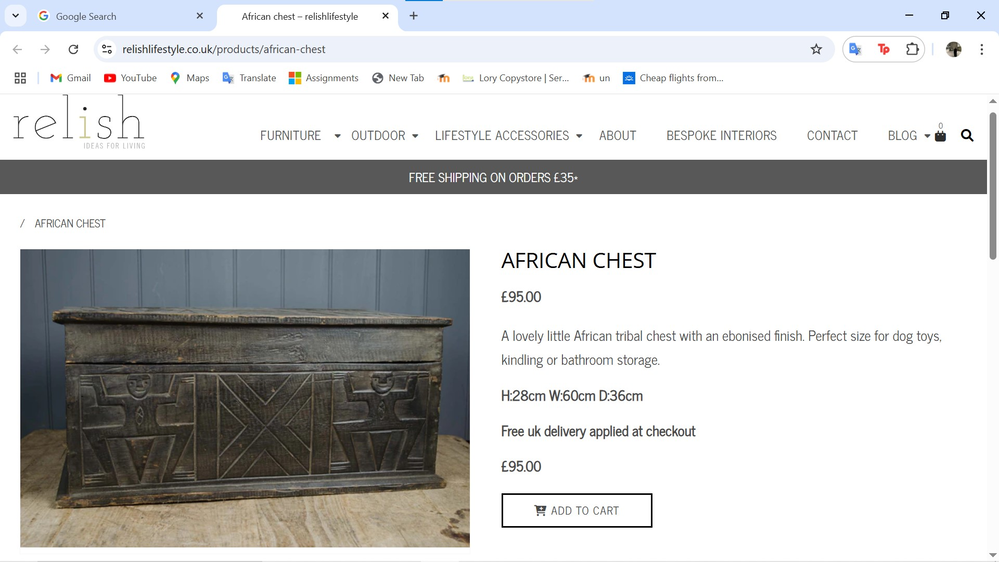This screenshot has width=999, height=562.
Task: Click the relish logo
Action: tap(79, 122)
